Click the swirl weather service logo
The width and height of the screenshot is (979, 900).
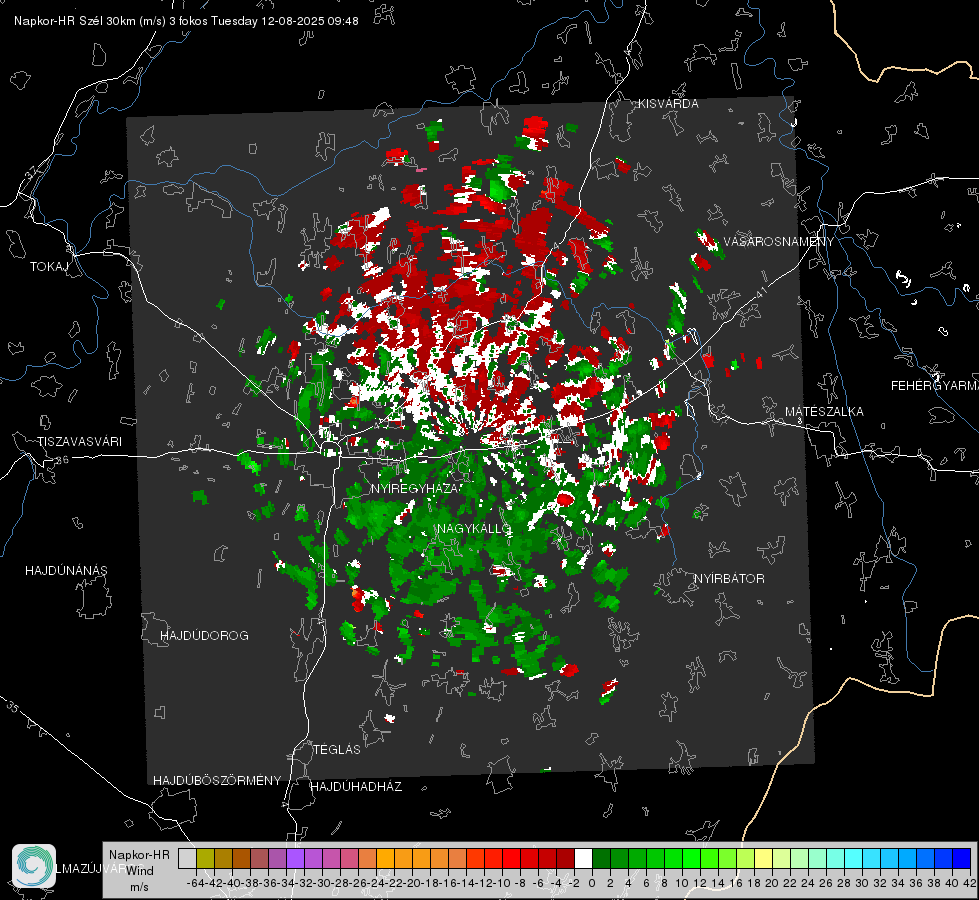(34, 866)
